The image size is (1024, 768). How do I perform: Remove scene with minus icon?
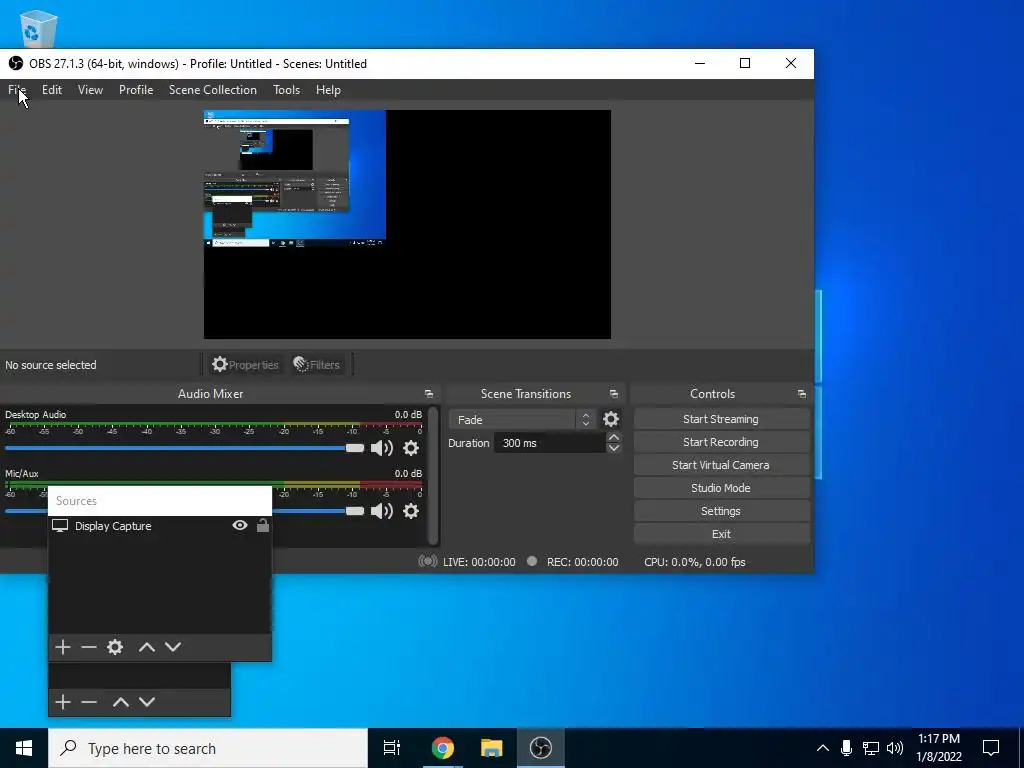[89, 702]
